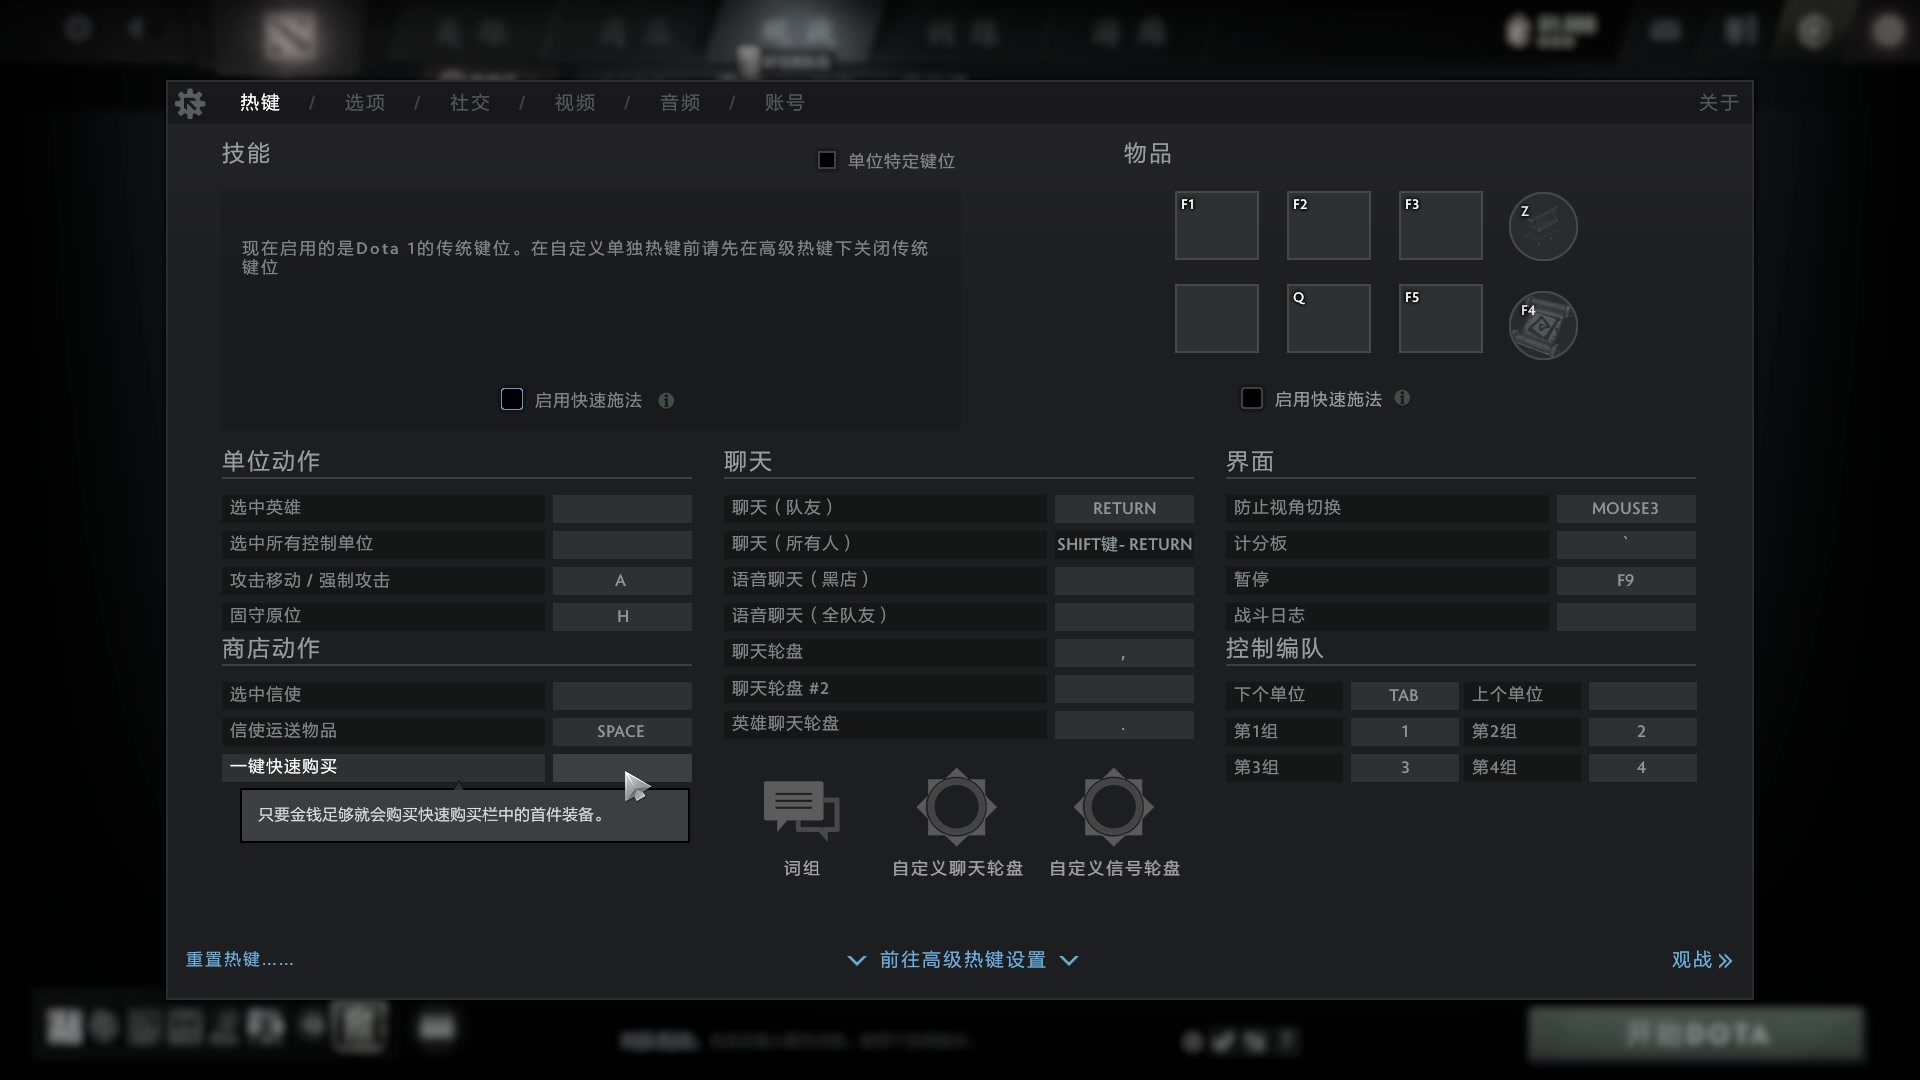Viewport: 1920px width, 1080px height.
Task: Open 观战 via the double arrow link
Action: click(x=1700, y=960)
